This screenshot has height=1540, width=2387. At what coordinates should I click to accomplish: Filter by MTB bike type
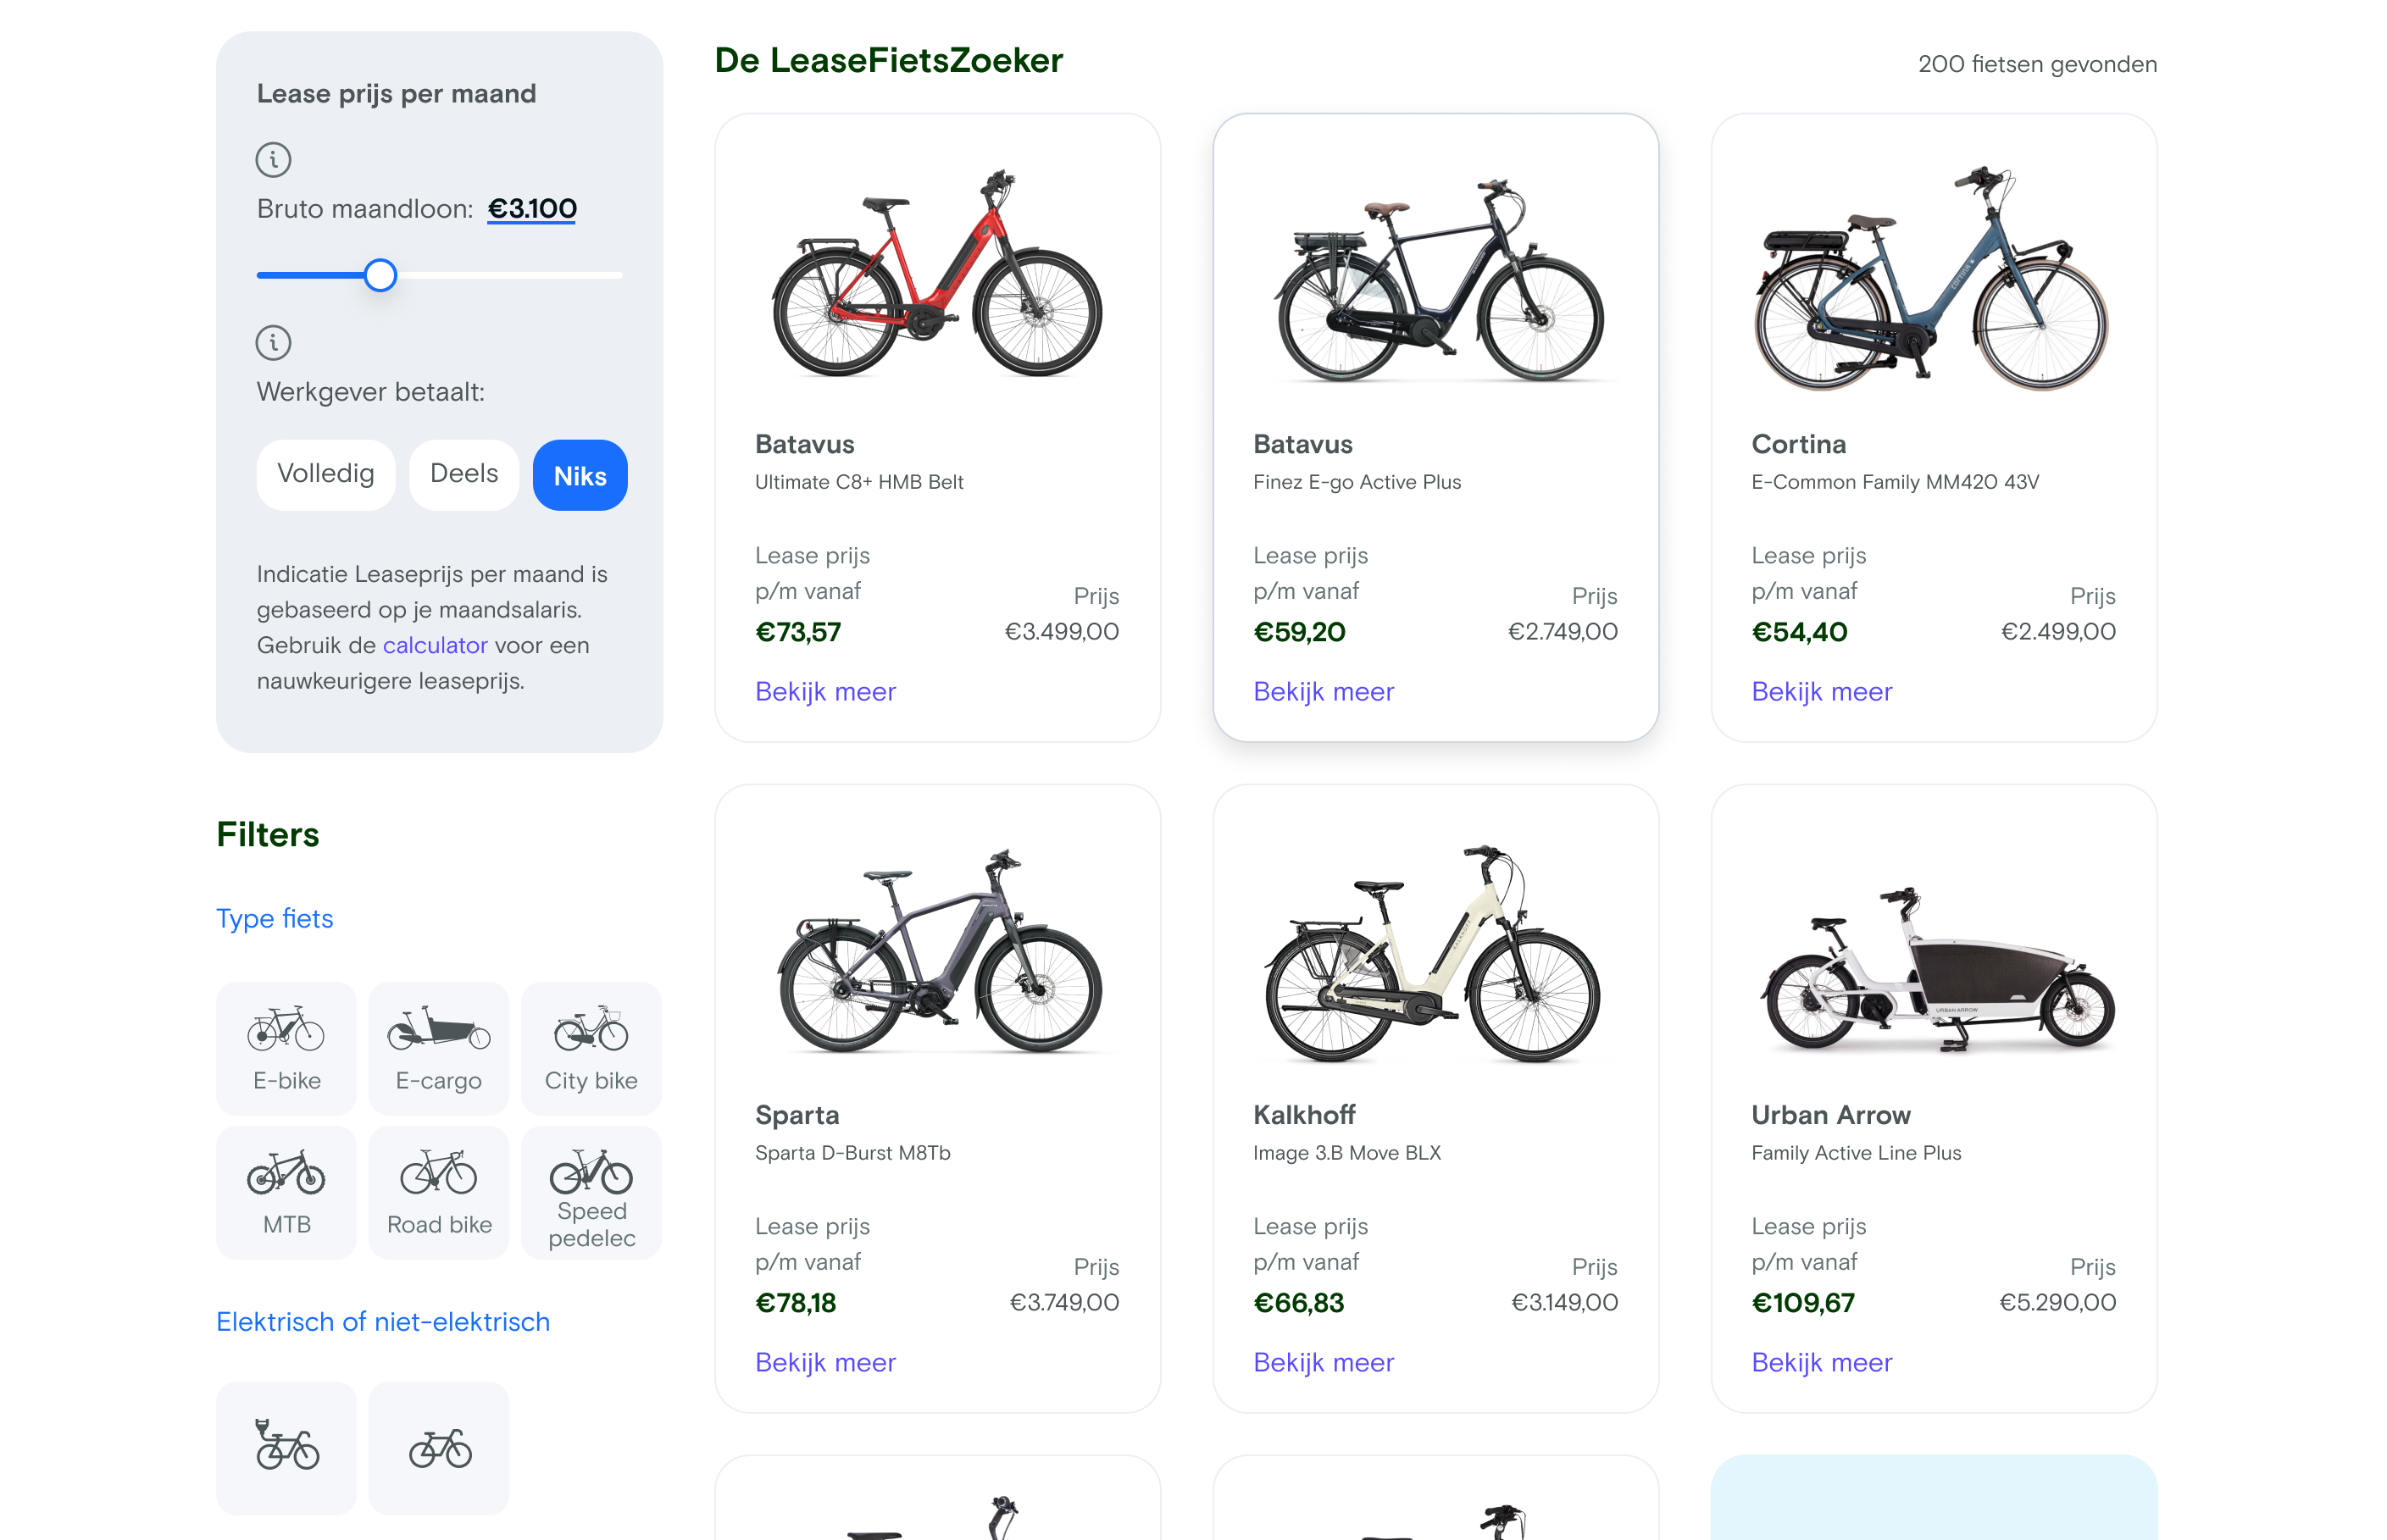pos(286,1191)
